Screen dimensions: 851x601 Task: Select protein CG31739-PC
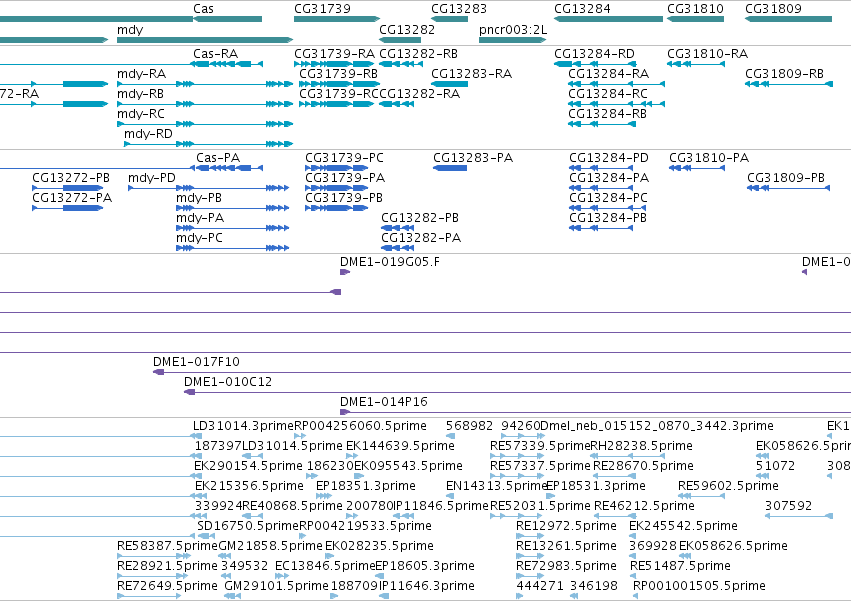tap(344, 158)
